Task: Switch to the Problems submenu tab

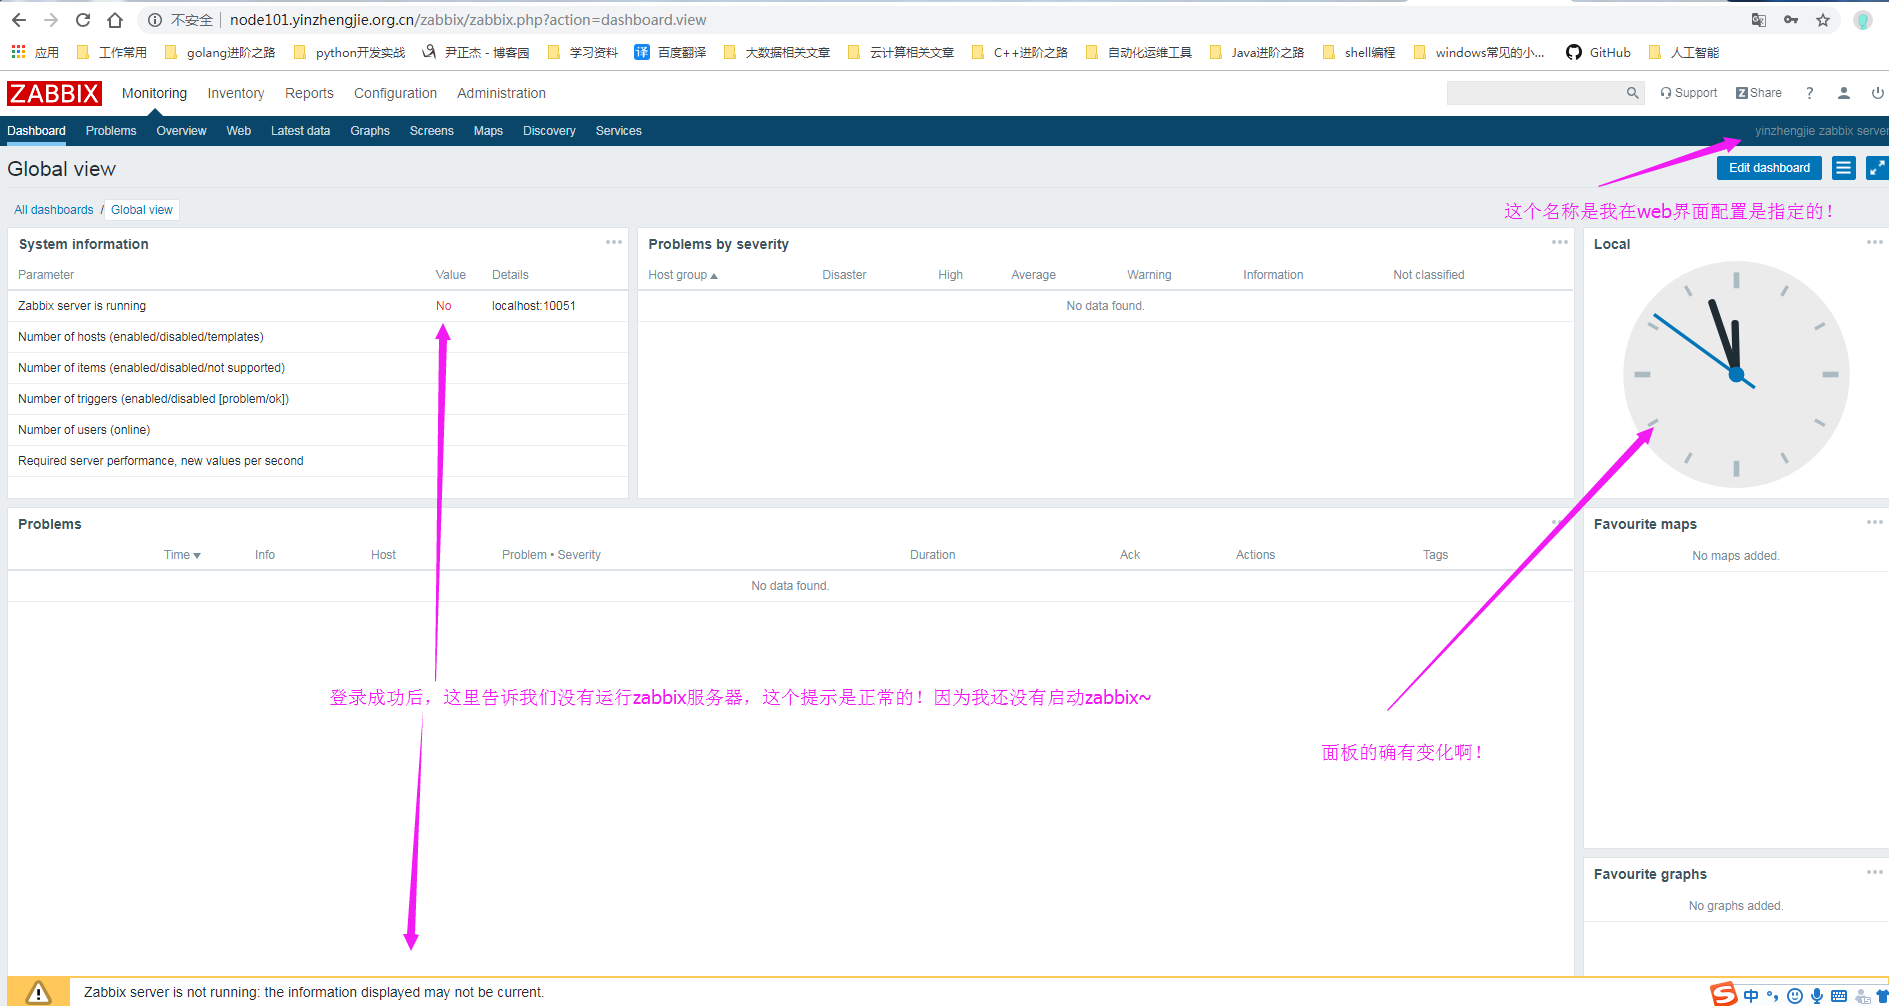Action: (111, 131)
